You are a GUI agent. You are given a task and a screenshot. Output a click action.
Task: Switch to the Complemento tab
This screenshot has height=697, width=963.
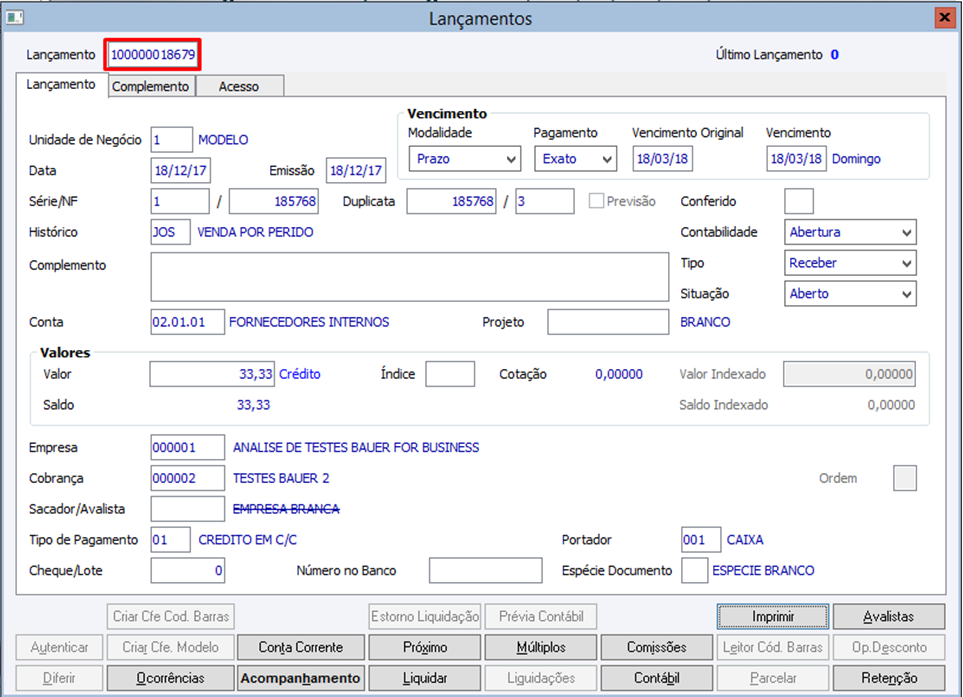tap(152, 86)
